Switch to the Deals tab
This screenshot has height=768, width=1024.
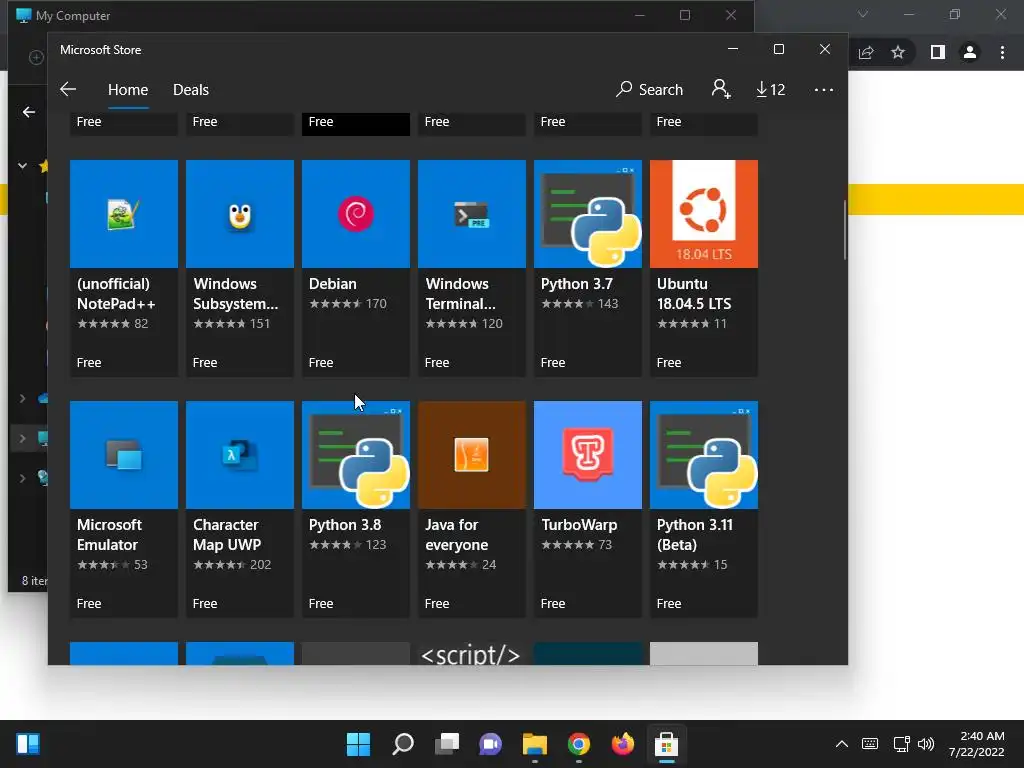191,89
